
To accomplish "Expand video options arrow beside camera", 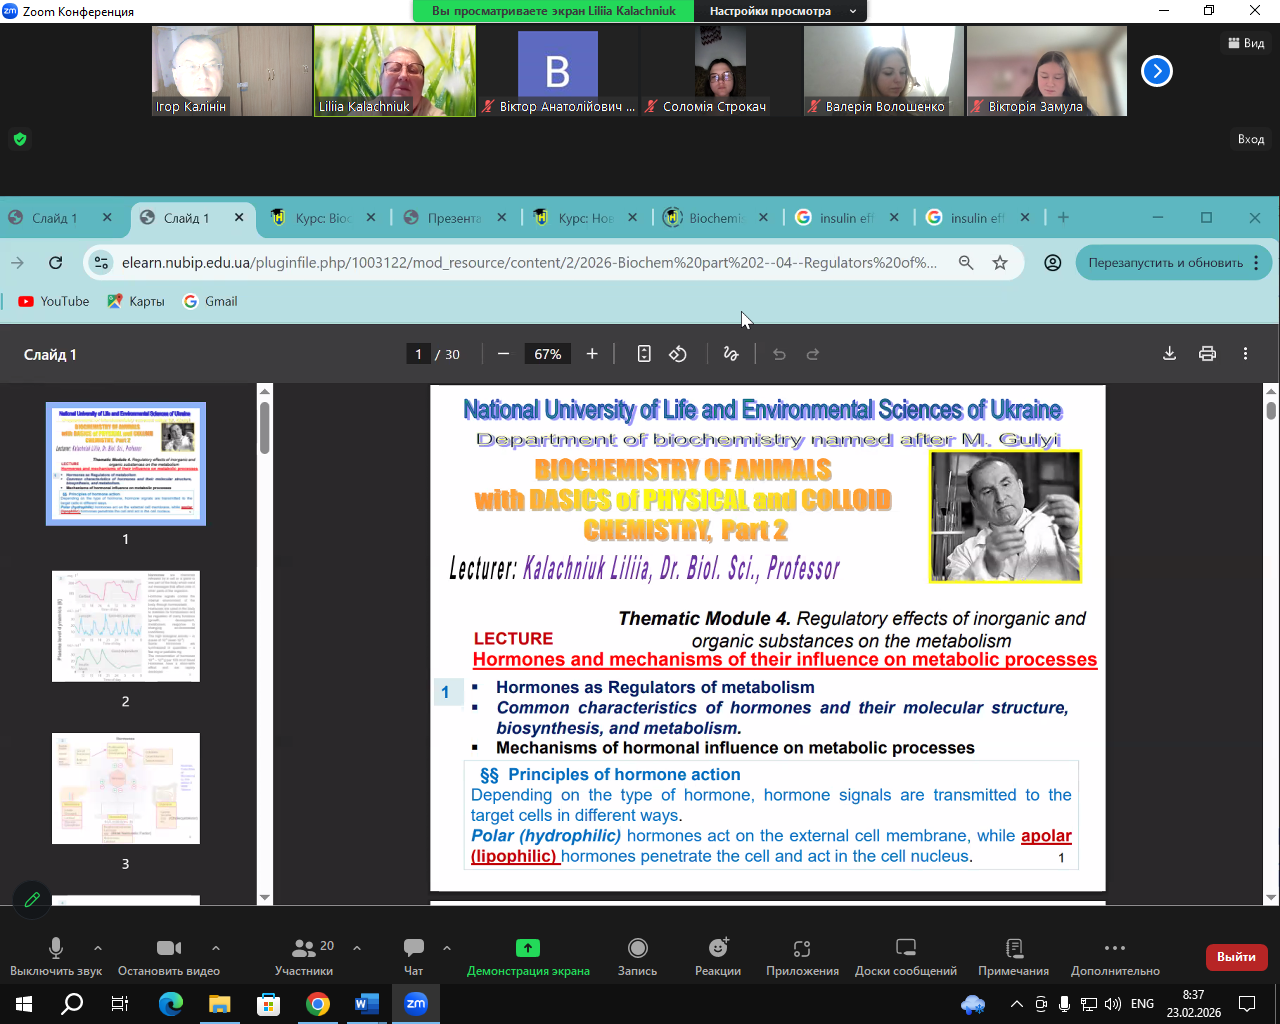I will coord(216,948).
